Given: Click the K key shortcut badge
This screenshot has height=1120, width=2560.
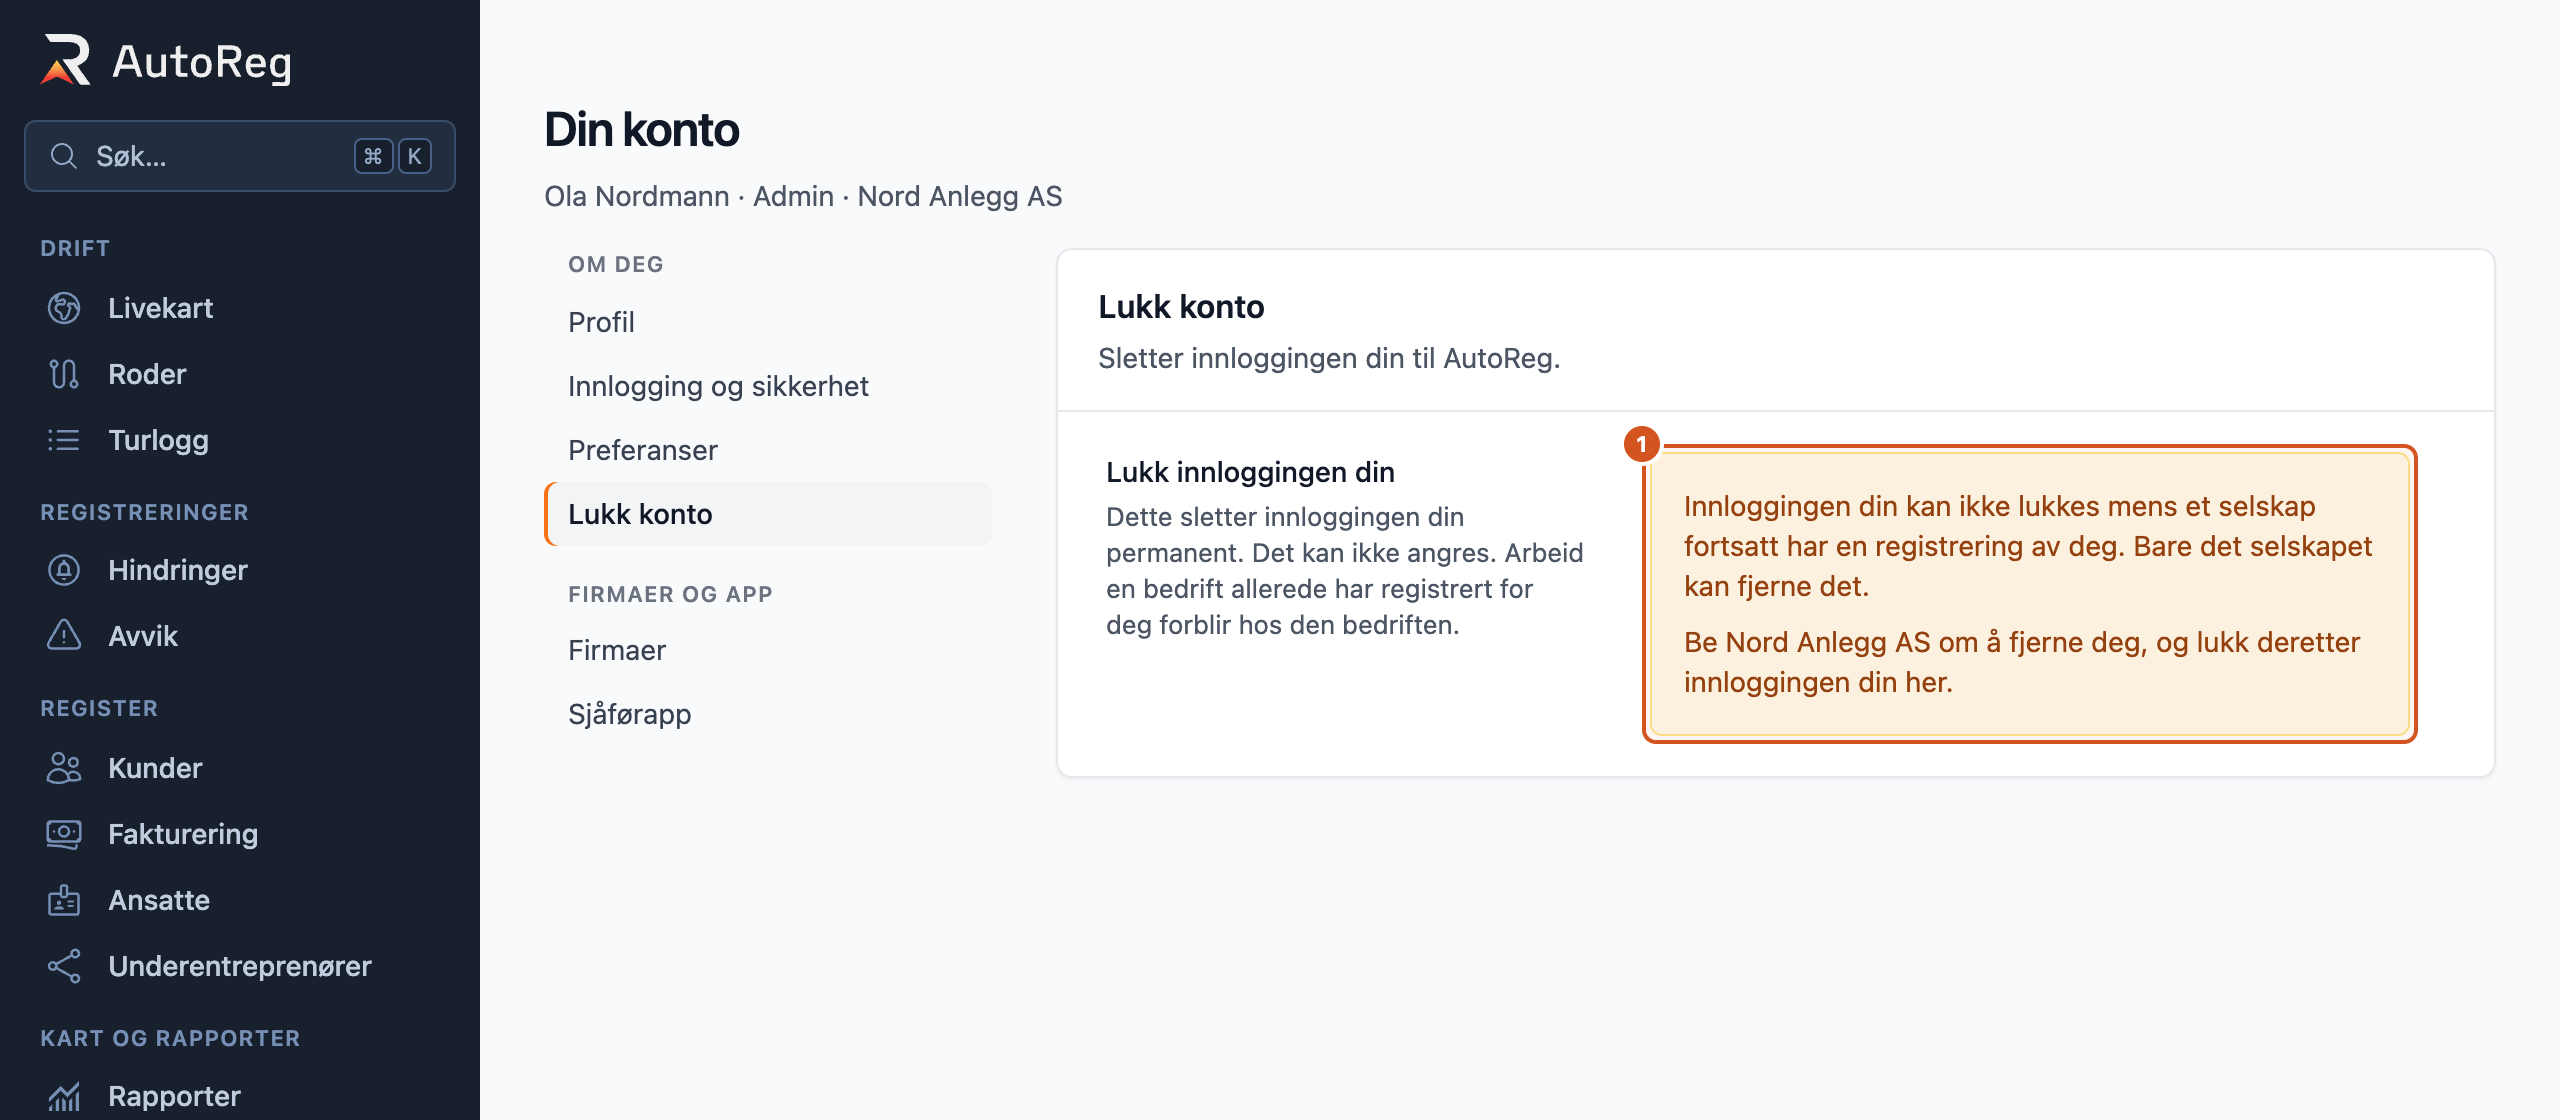Looking at the screenshot, I should (415, 156).
